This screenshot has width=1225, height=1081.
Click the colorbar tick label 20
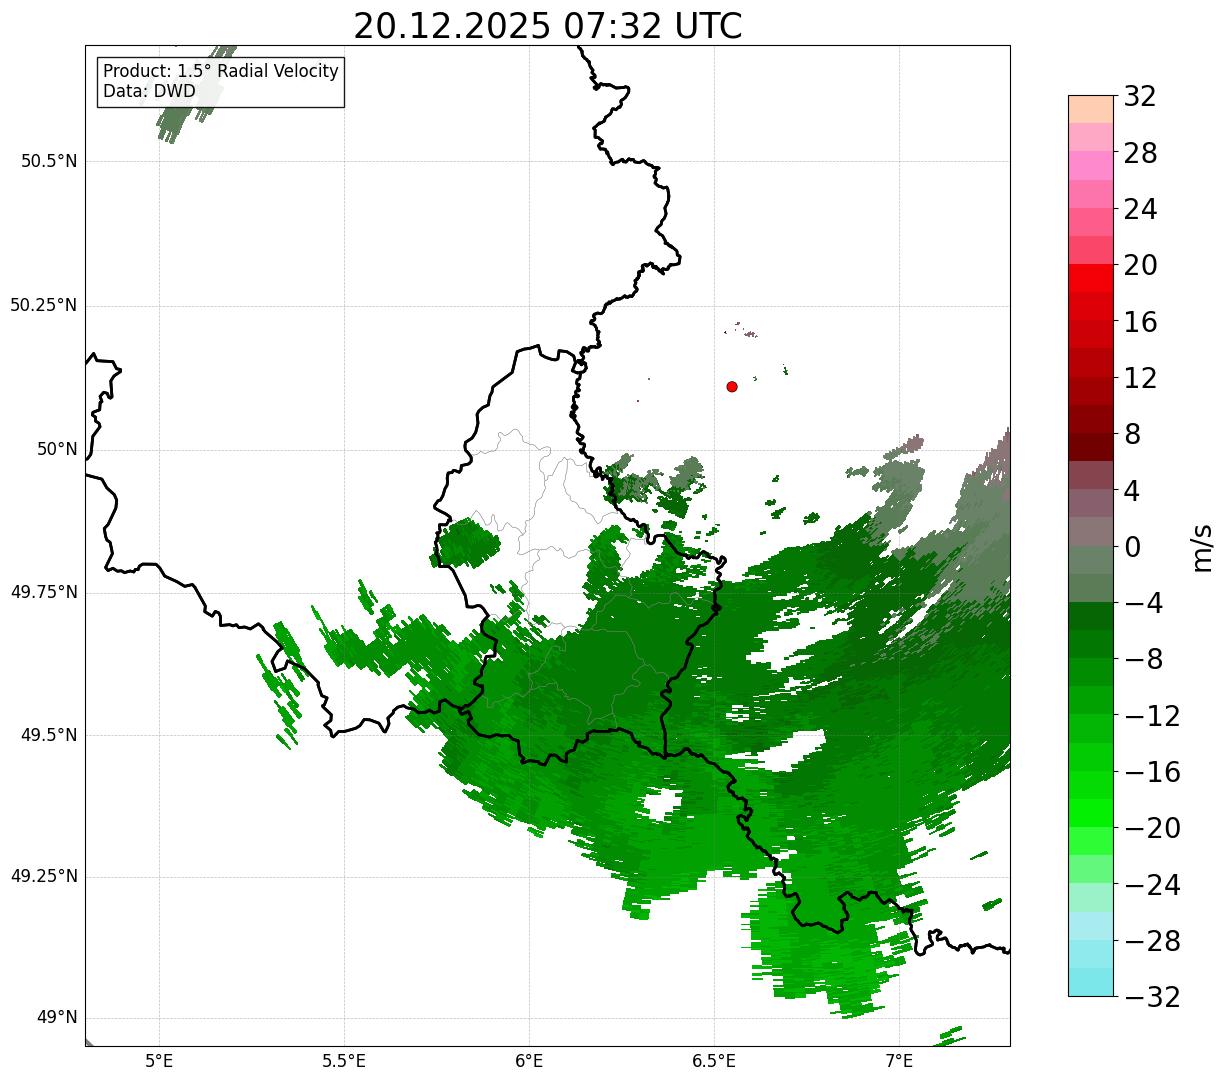1140,265
